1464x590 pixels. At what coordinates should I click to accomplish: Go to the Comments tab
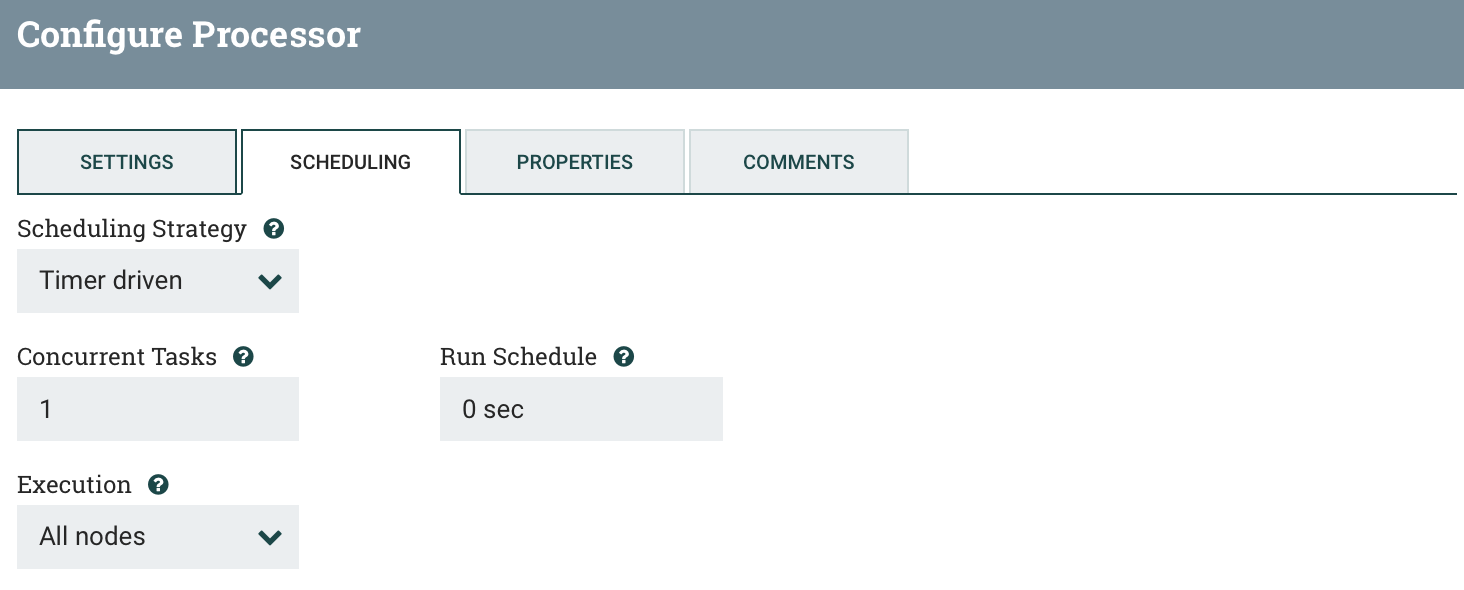tap(799, 162)
